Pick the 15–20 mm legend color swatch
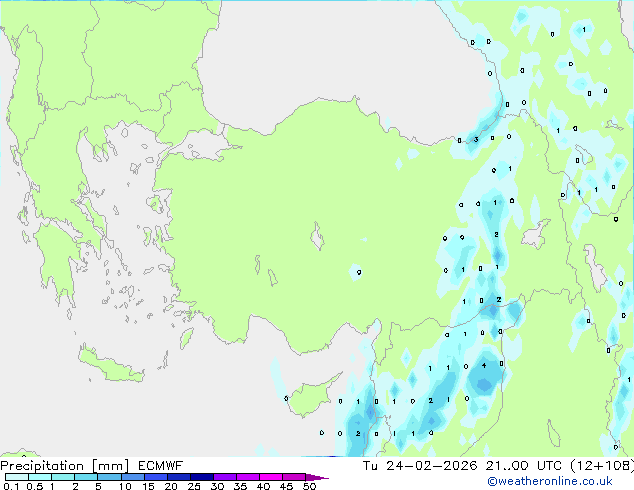The image size is (634, 490). click(x=155, y=477)
